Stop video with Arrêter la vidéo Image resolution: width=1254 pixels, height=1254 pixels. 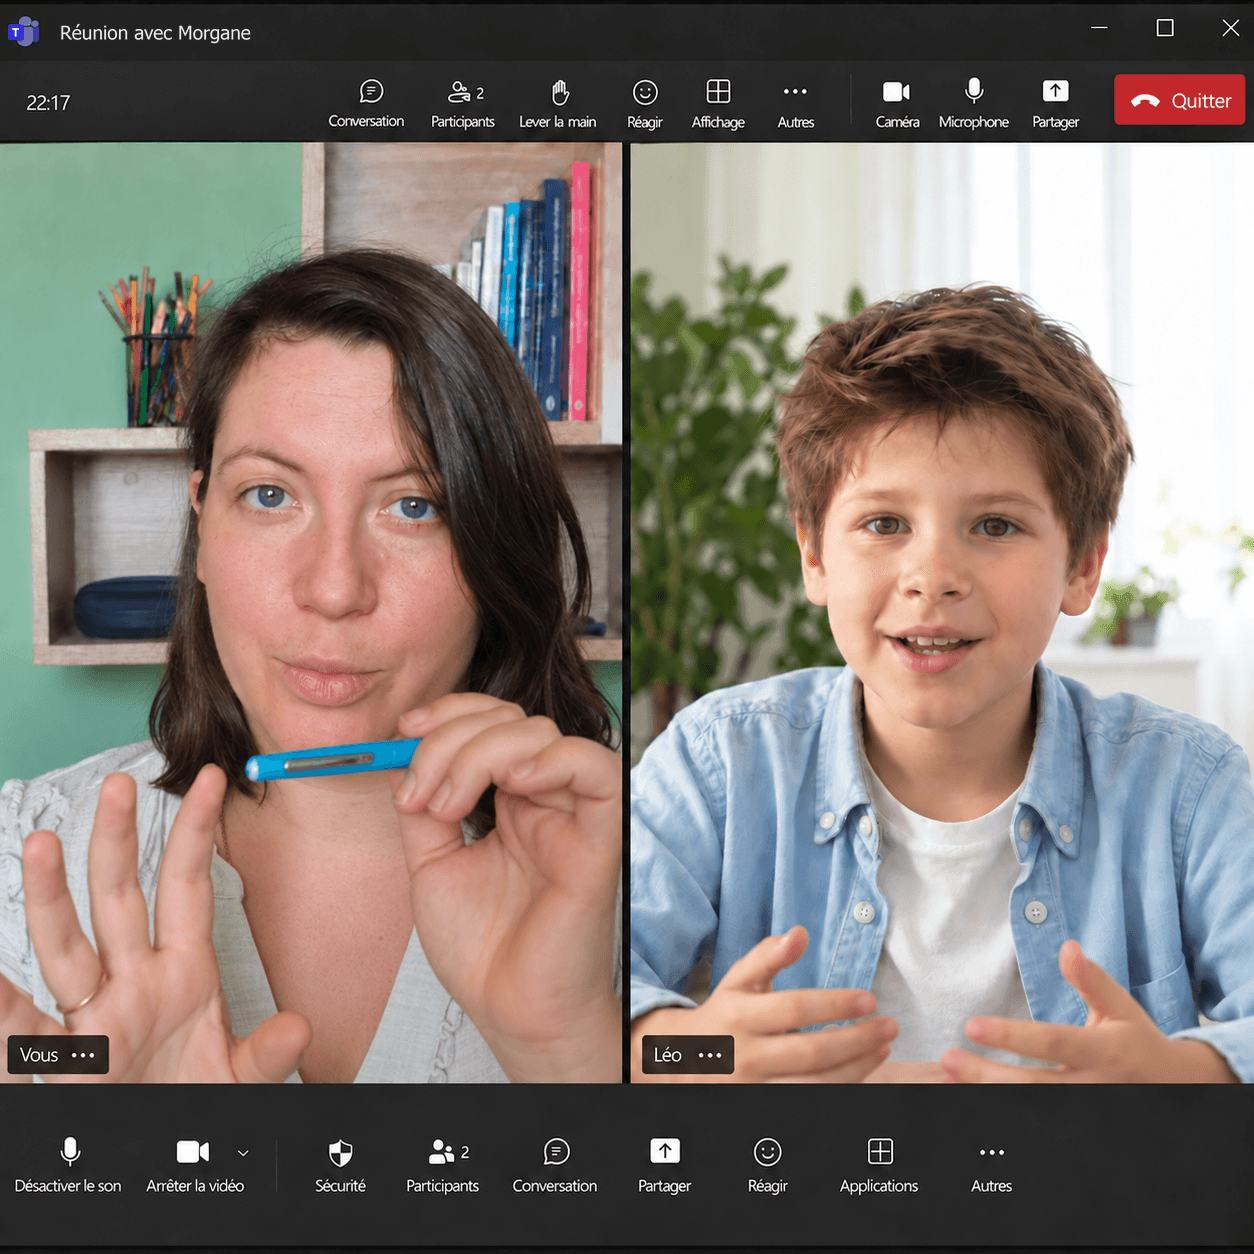click(195, 1166)
